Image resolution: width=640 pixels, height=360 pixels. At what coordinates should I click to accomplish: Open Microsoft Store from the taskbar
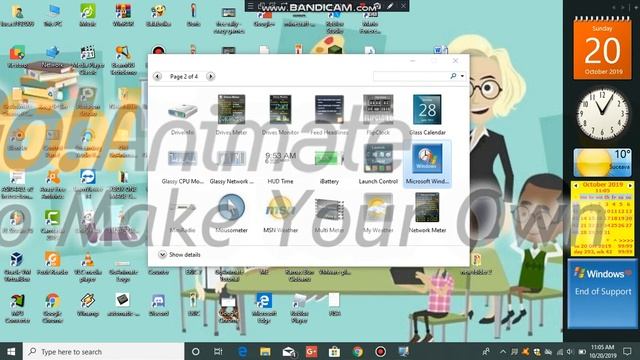[334, 351]
